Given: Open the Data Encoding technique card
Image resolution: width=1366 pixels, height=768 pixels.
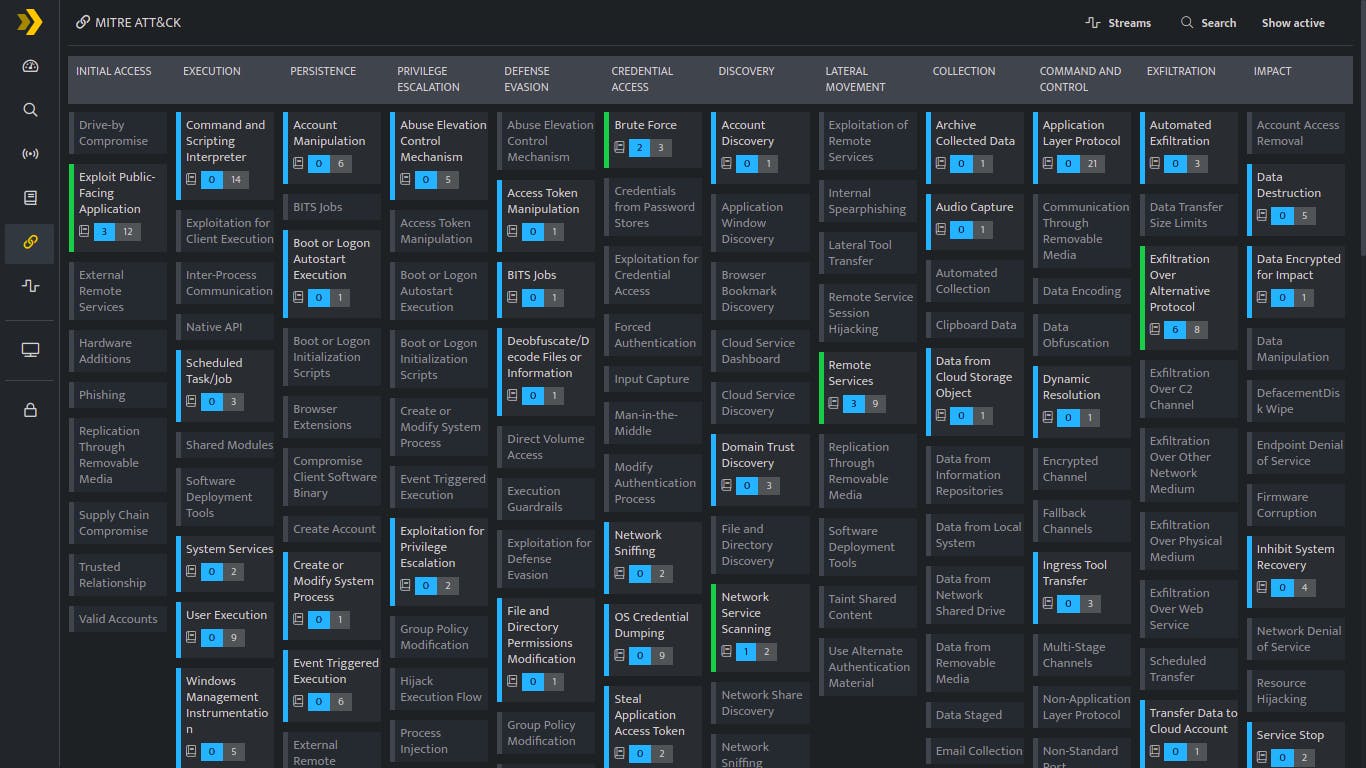Looking at the screenshot, I should pos(1082,291).
